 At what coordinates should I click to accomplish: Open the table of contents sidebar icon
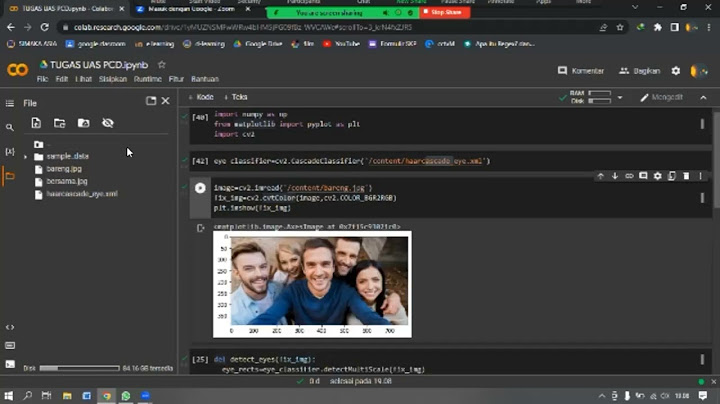(x=10, y=103)
